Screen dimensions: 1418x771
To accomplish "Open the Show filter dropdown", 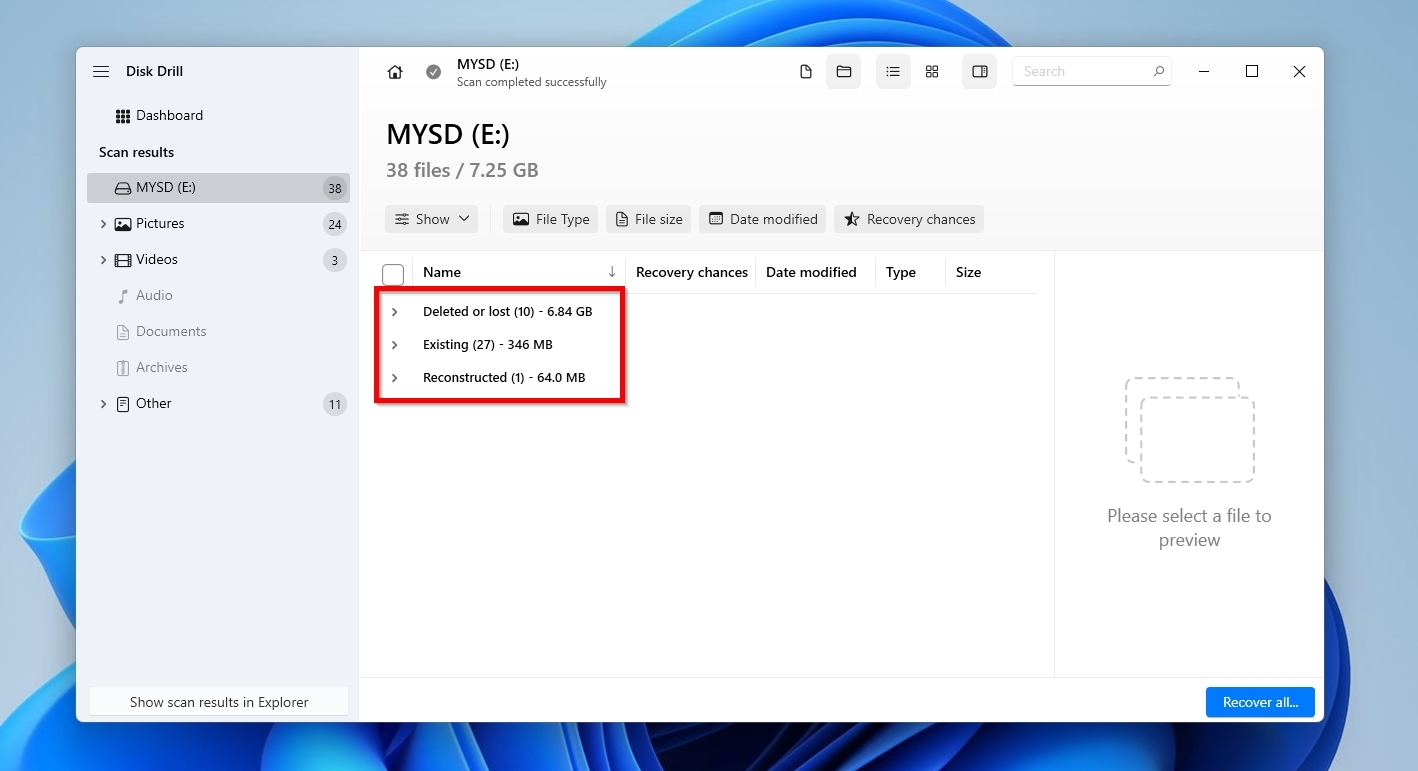I will [431, 219].
